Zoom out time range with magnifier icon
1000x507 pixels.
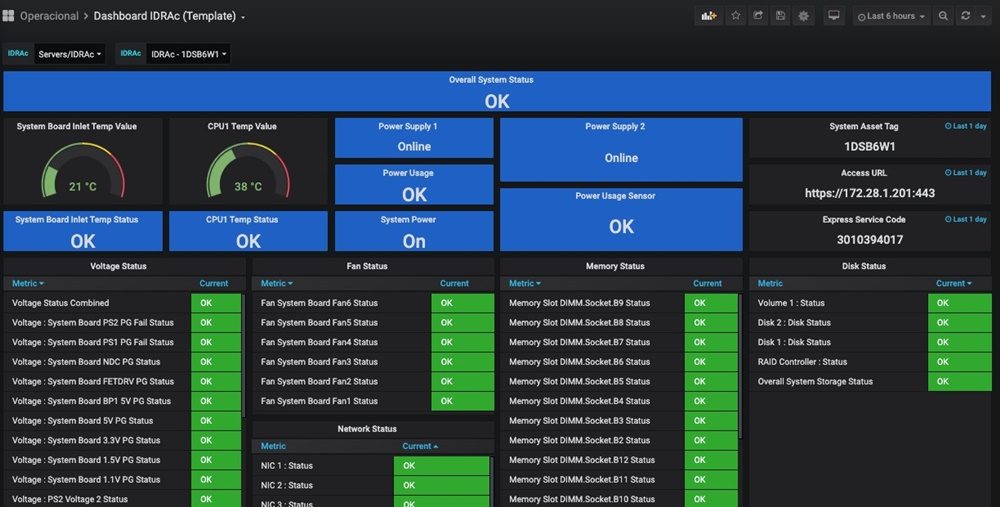(x=943, y=16)
